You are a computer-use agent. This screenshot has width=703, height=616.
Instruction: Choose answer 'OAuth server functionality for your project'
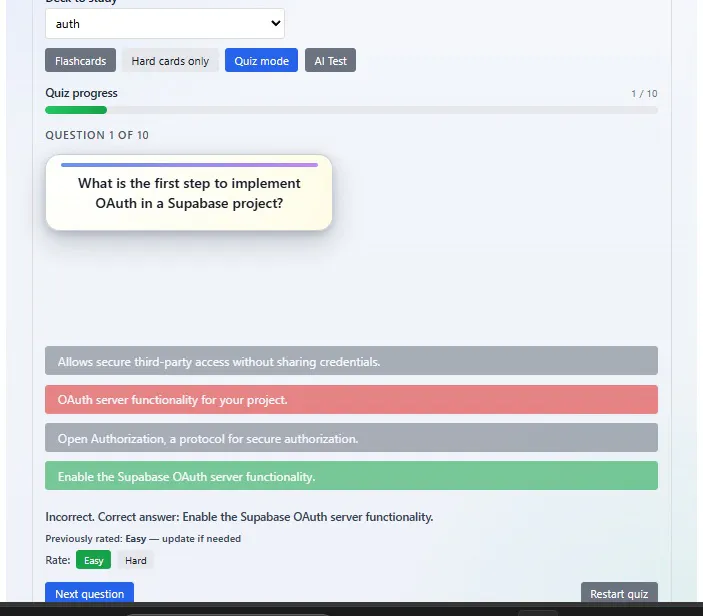coord(351,399)
